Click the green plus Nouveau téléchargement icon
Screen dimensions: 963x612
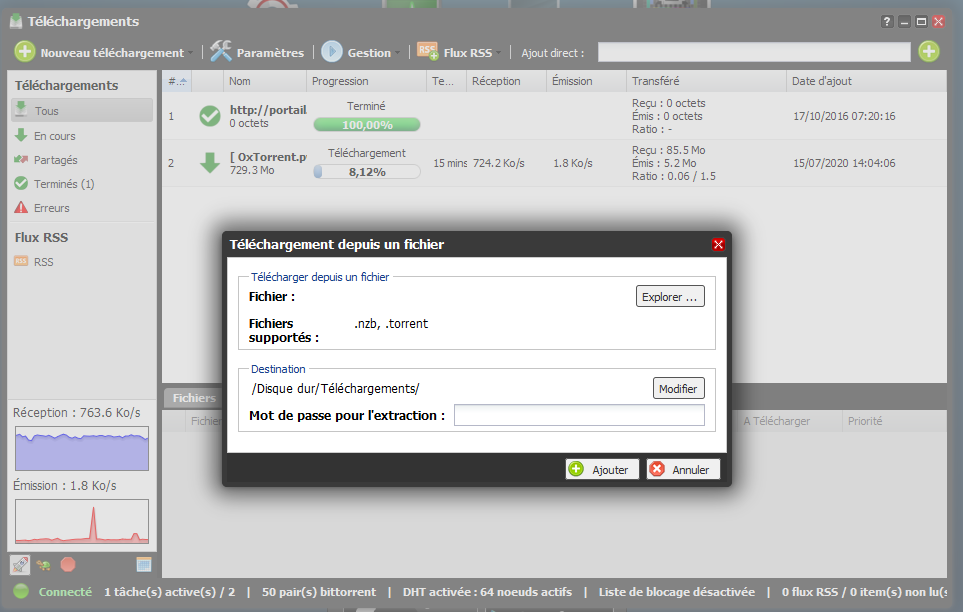click(x=25, y=52)
